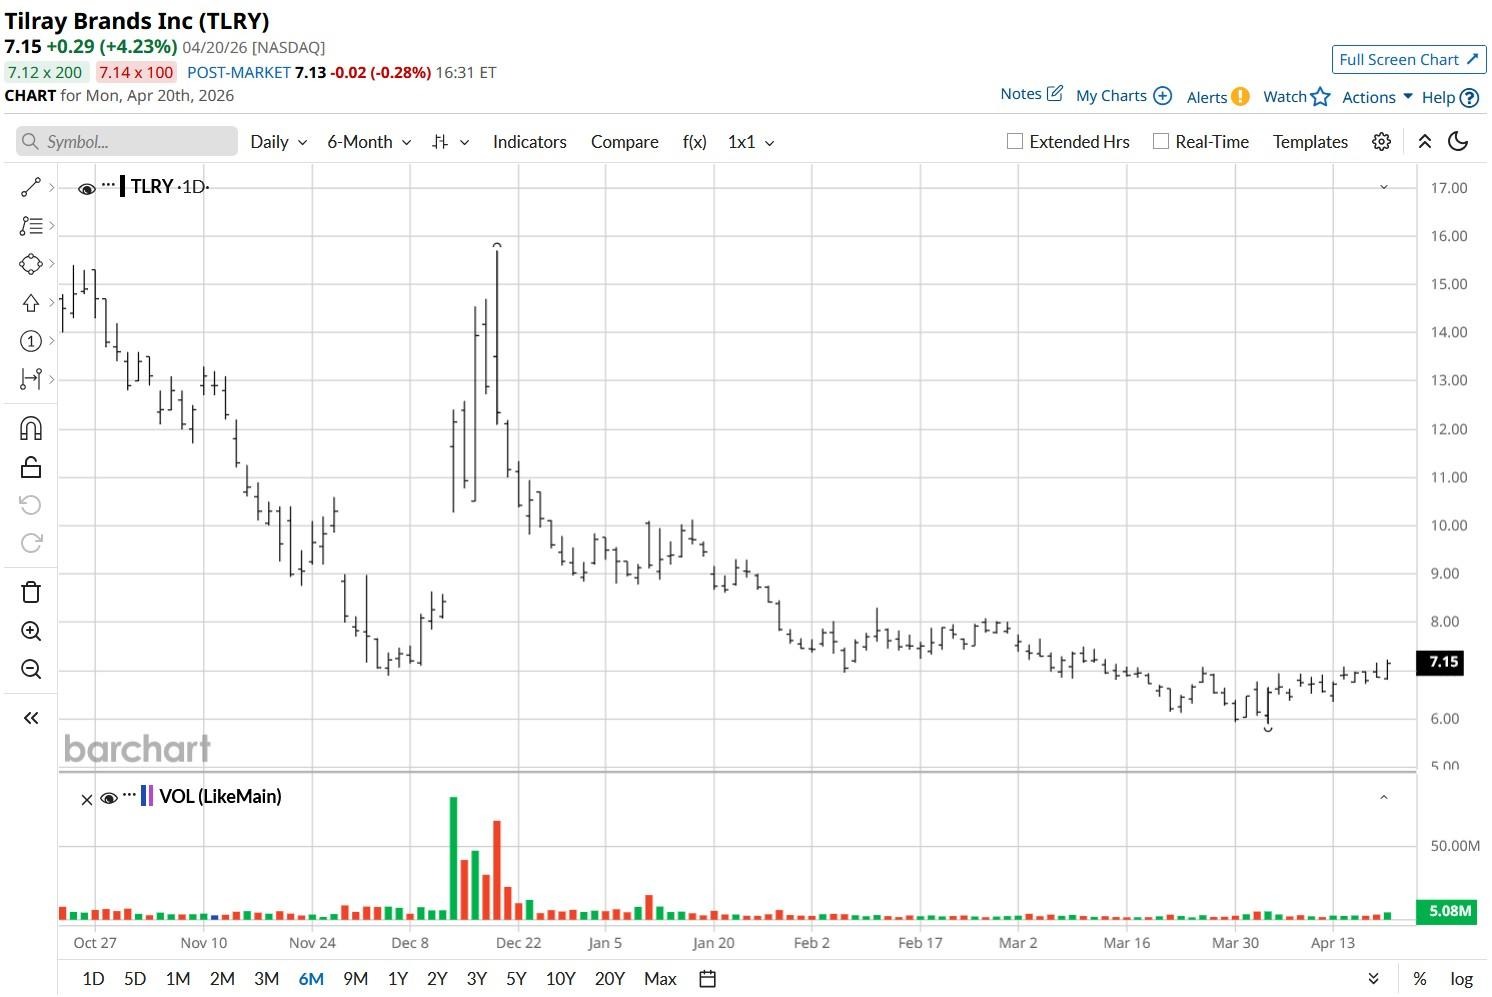Open the Help link
The image size is (1492, 997).
coord(1450,97)
